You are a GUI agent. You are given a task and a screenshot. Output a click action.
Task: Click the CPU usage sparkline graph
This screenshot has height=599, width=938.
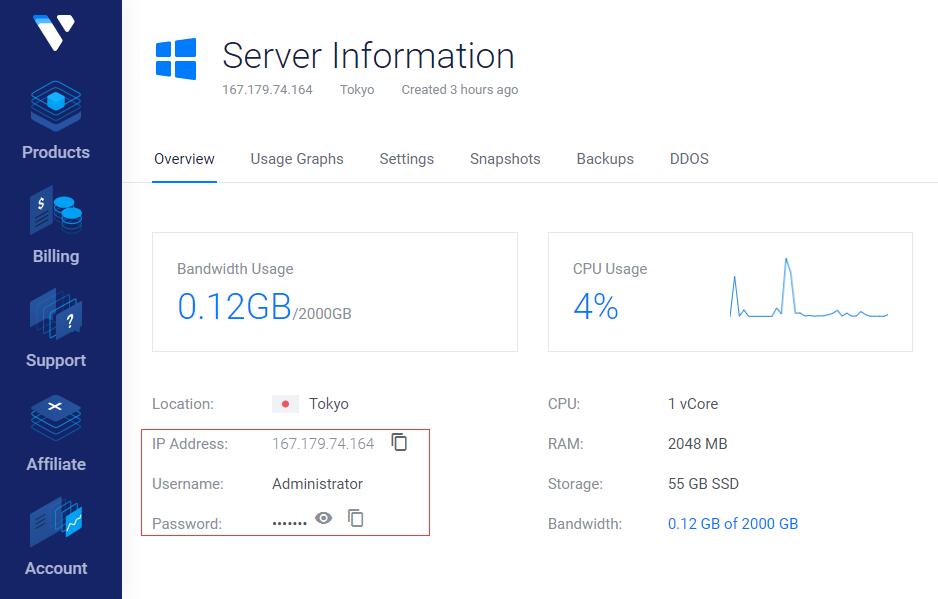(808, 290)
